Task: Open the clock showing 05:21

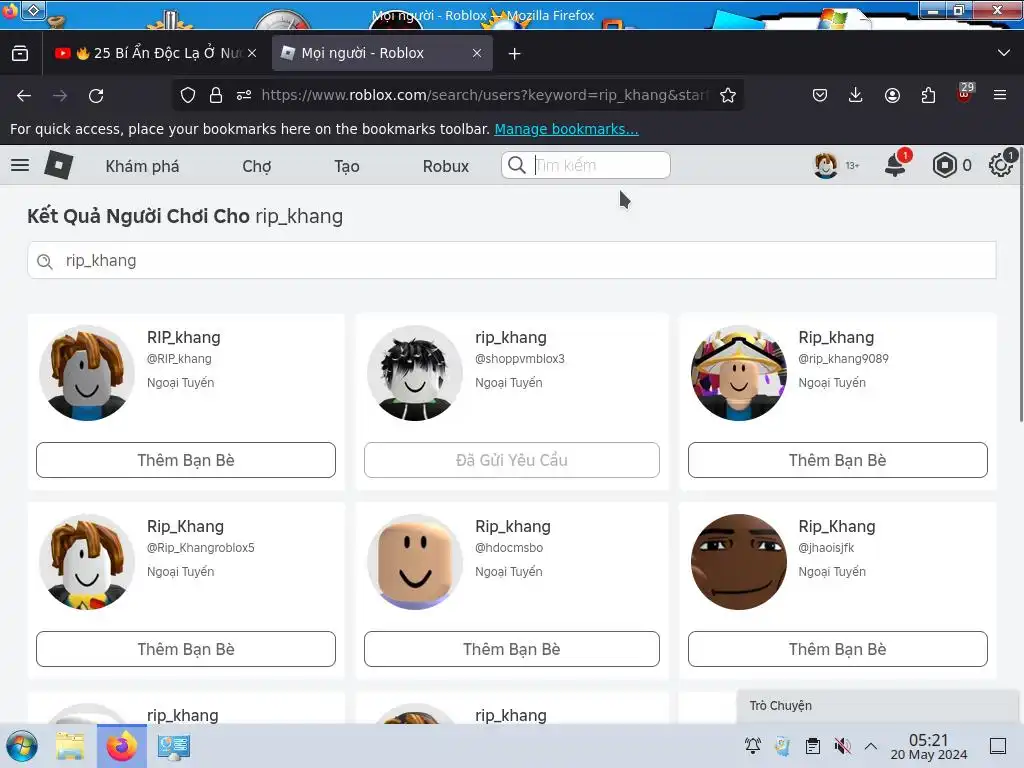Action: pyautogui.click(x=929, y=746)
